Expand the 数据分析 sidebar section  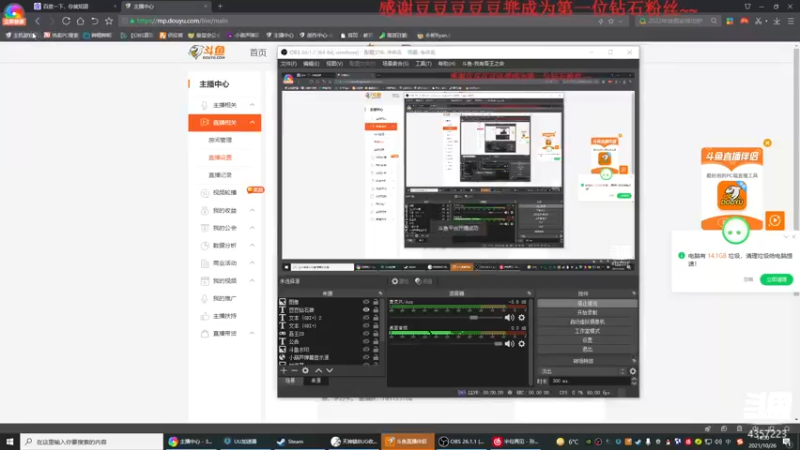252,245
